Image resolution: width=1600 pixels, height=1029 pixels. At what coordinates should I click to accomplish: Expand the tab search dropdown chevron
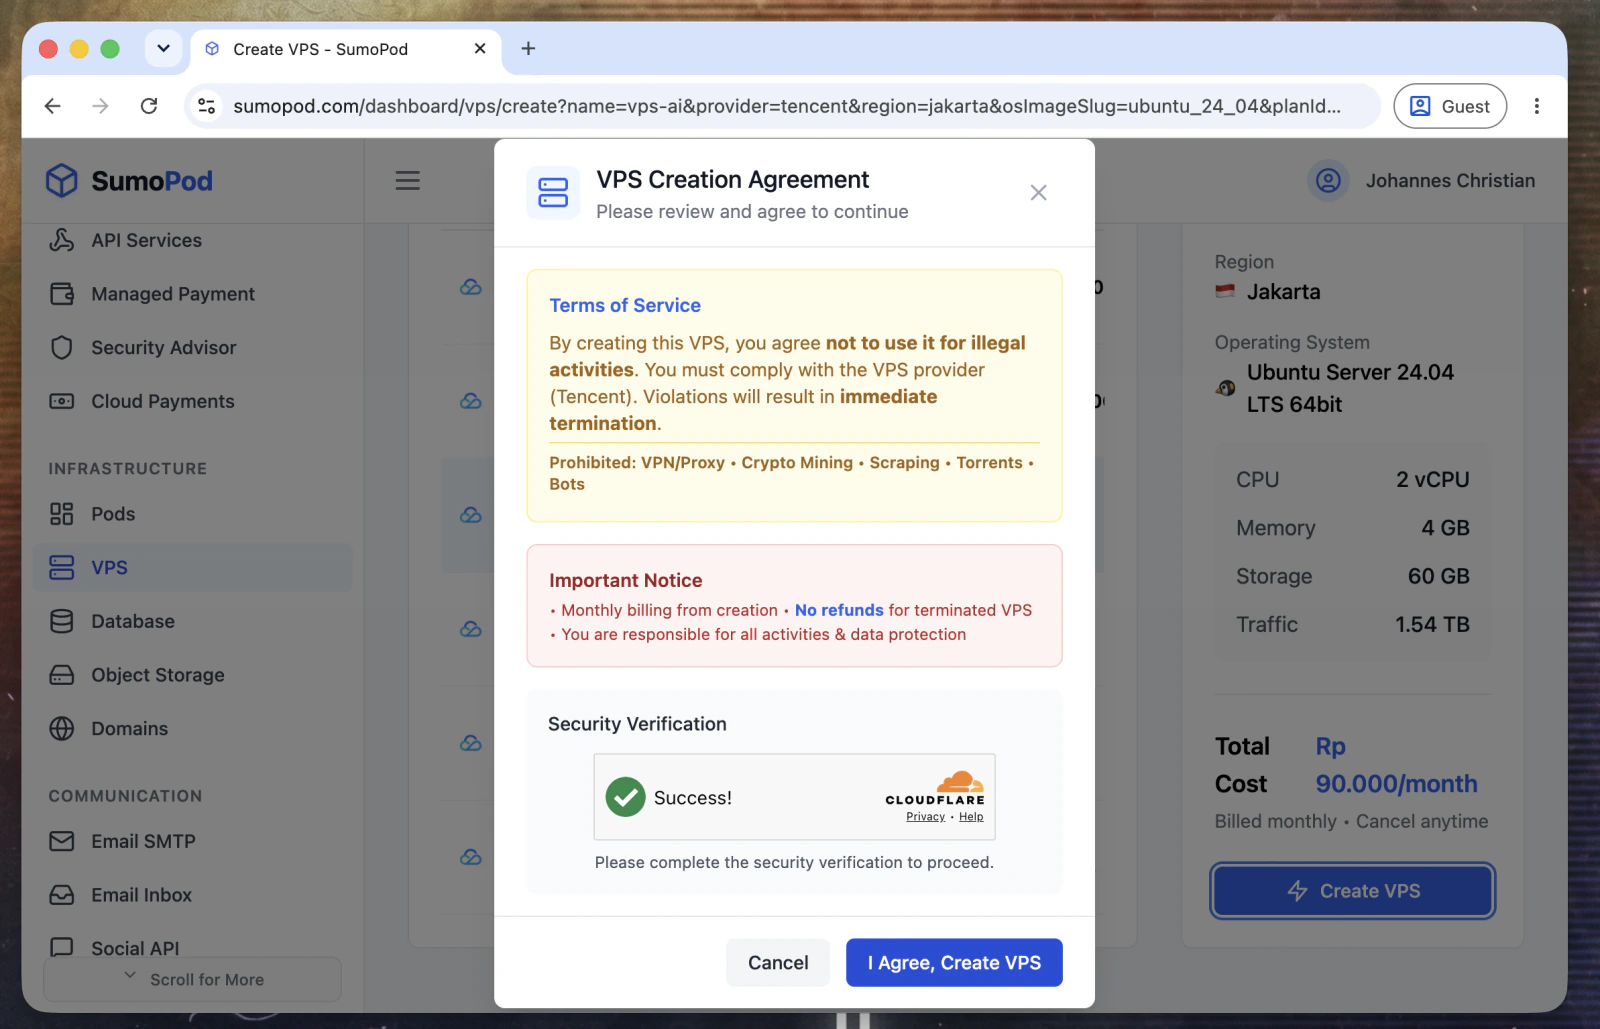(x=163, y=48)
